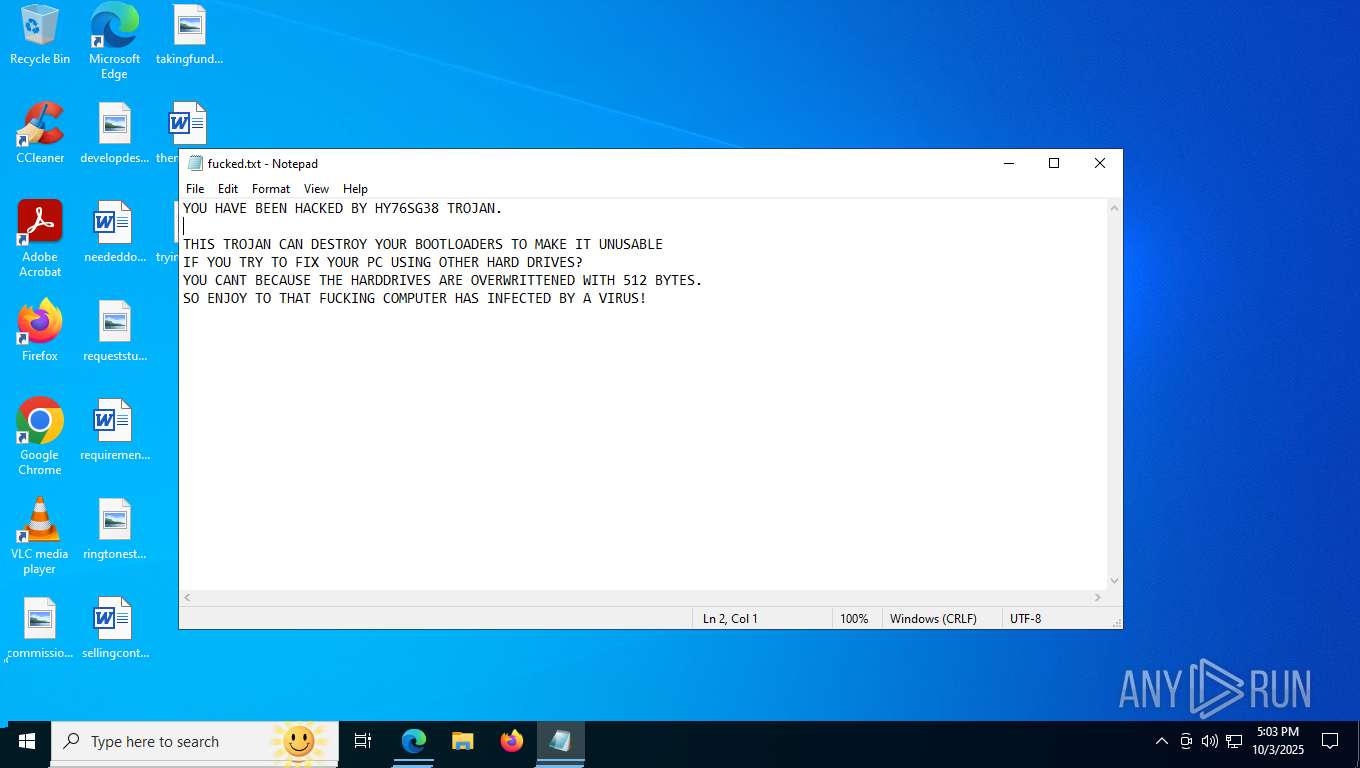
Task: Open the Google Chrome desktop shortcut
Action: pyautogui.click(x=40, y=437)
